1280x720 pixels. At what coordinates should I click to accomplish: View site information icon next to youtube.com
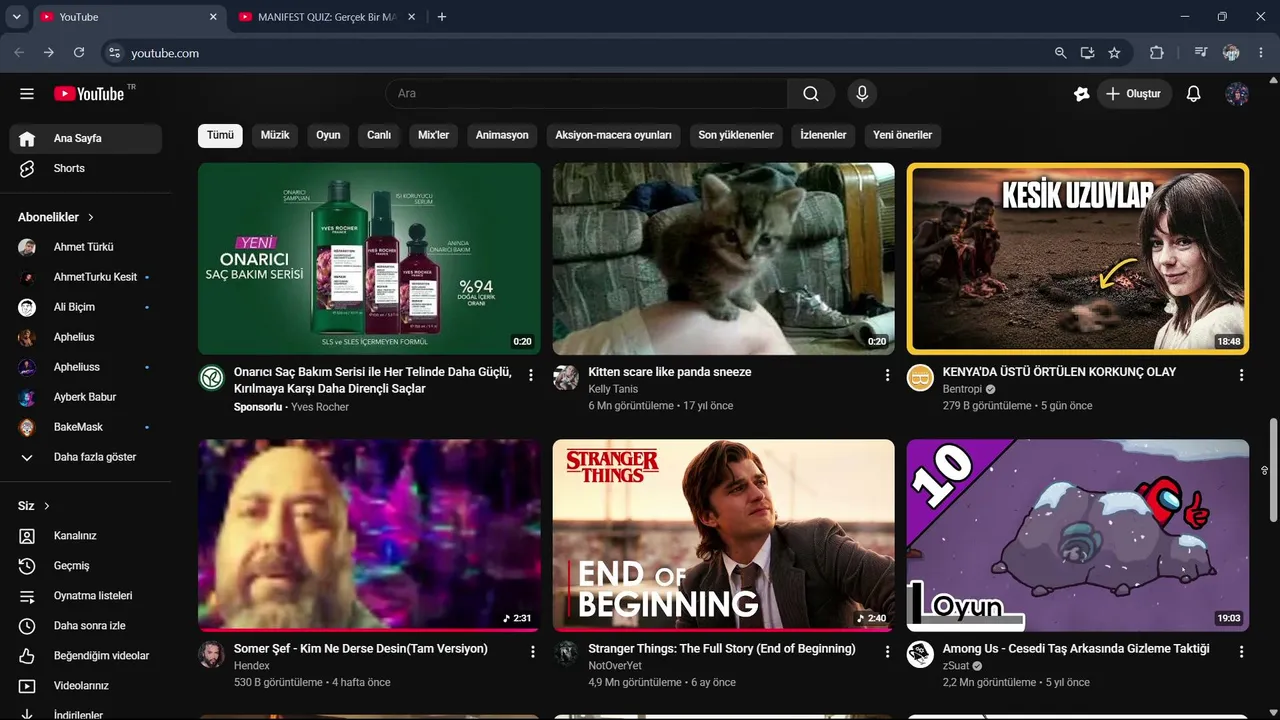pyautogui.click(x=114, y=53)
